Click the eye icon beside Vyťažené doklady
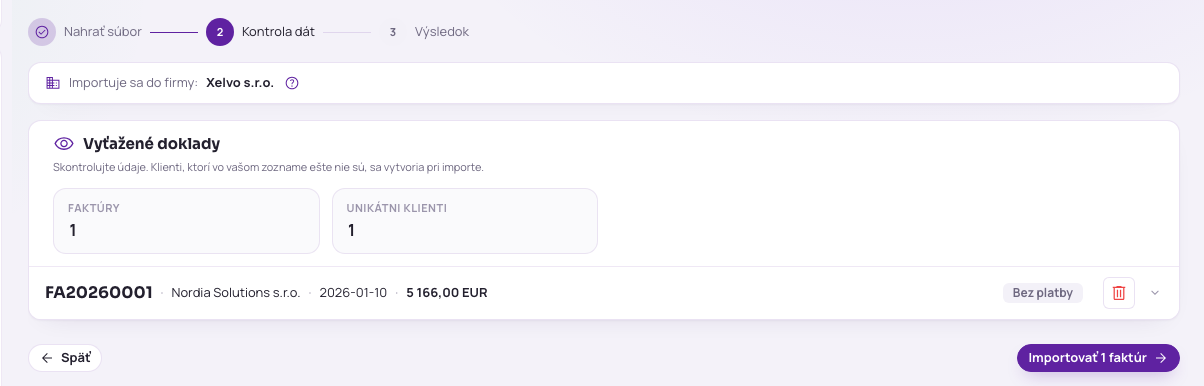 64,144
